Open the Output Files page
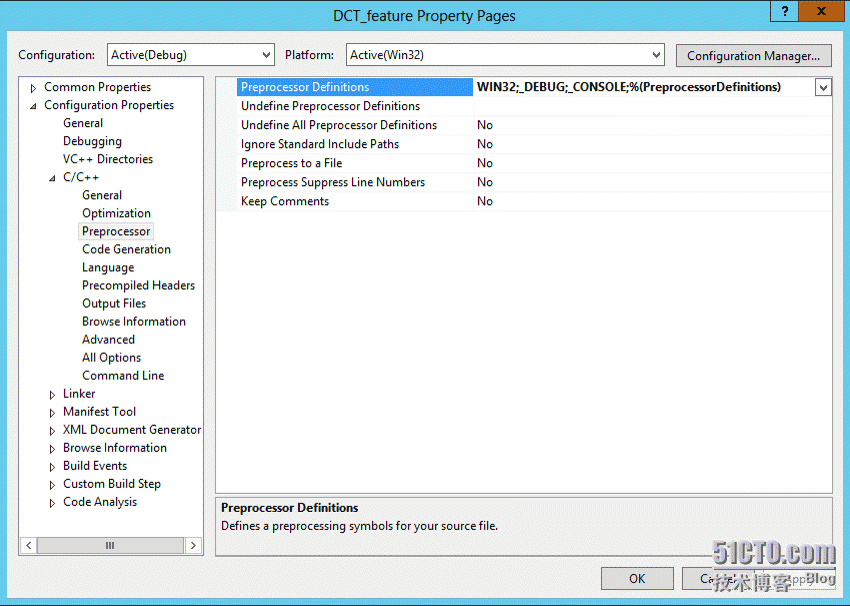 (x=114, y=304)
